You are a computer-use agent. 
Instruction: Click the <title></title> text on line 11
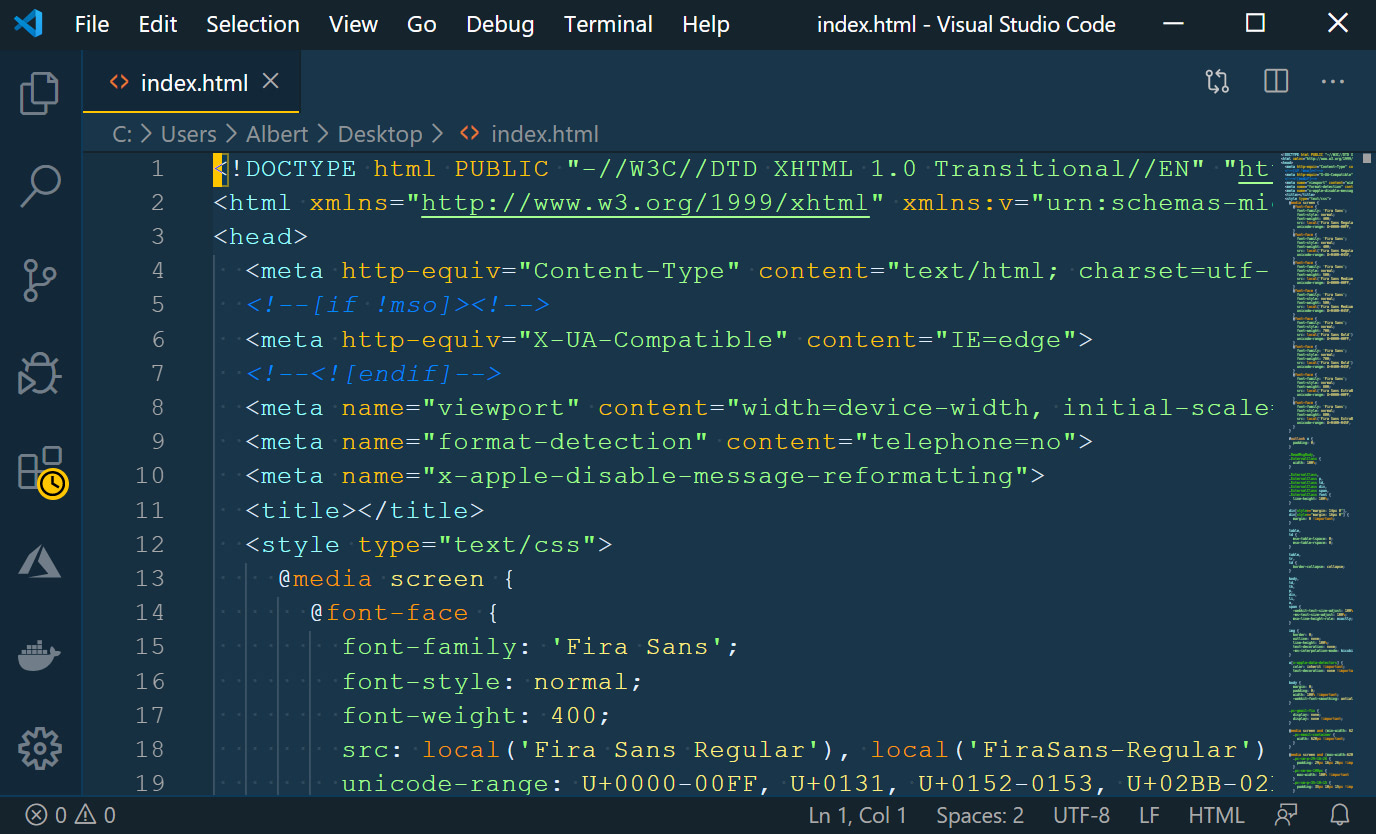pyautogui.click(x=365, y=511)
